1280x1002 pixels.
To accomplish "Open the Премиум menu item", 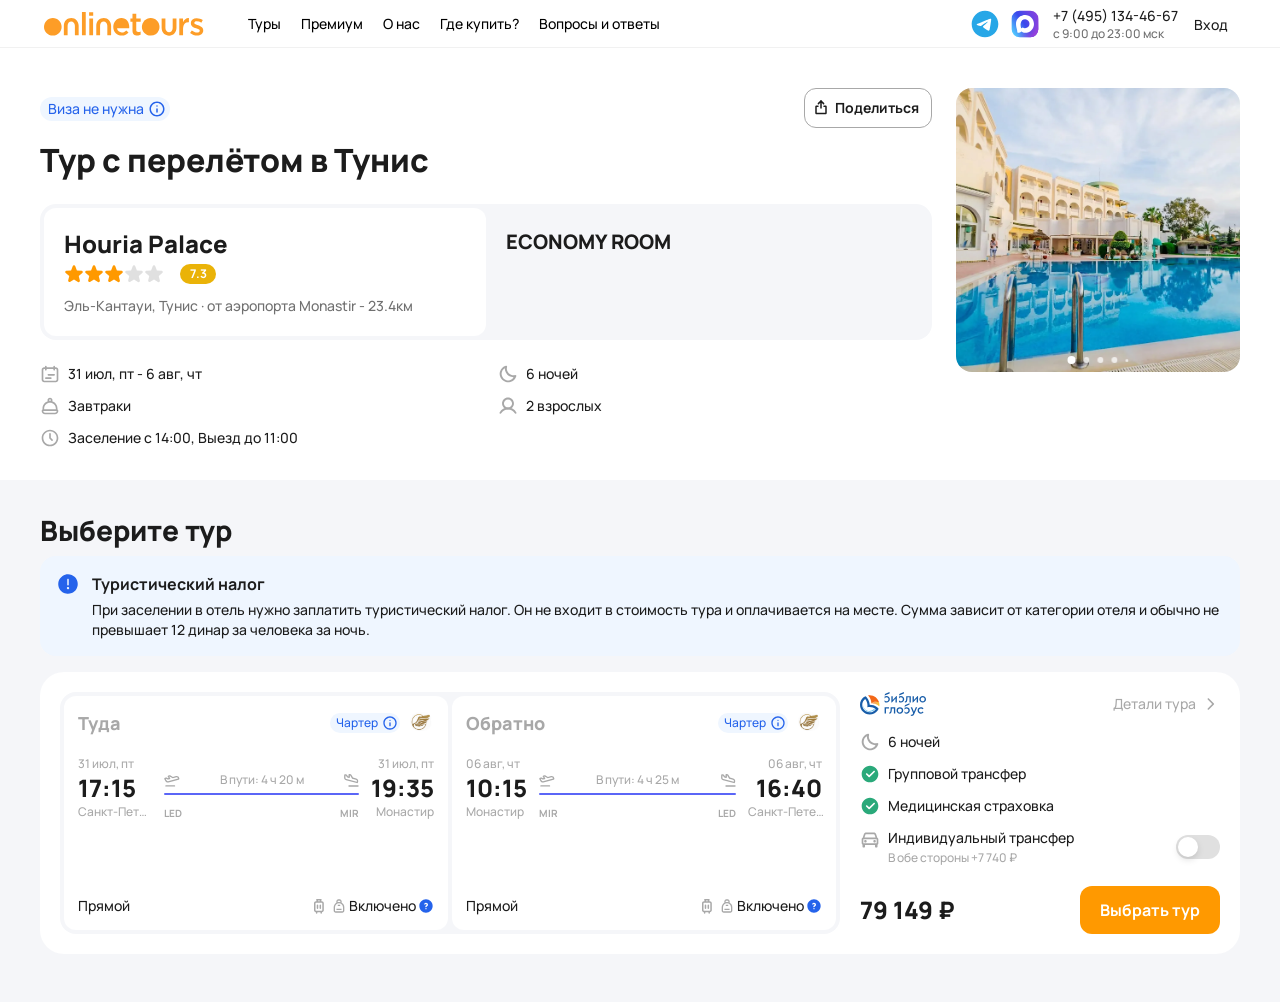I will (x=332, y=24).
